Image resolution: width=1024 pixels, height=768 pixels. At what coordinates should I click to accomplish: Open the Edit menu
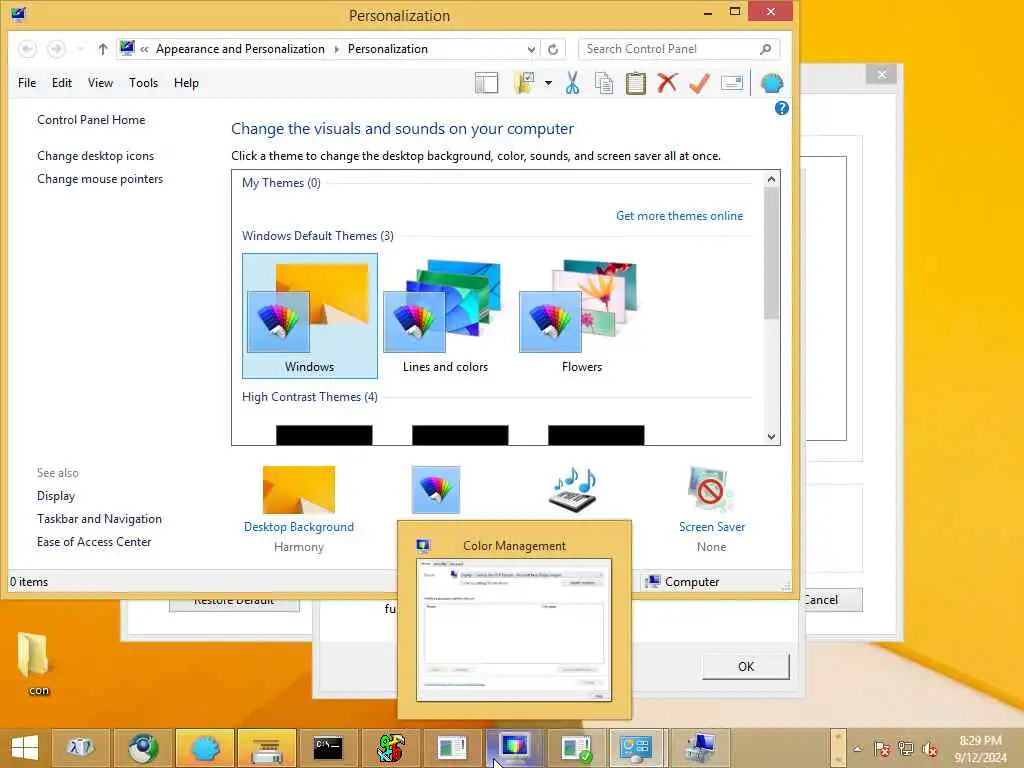(x=62, y=83)
